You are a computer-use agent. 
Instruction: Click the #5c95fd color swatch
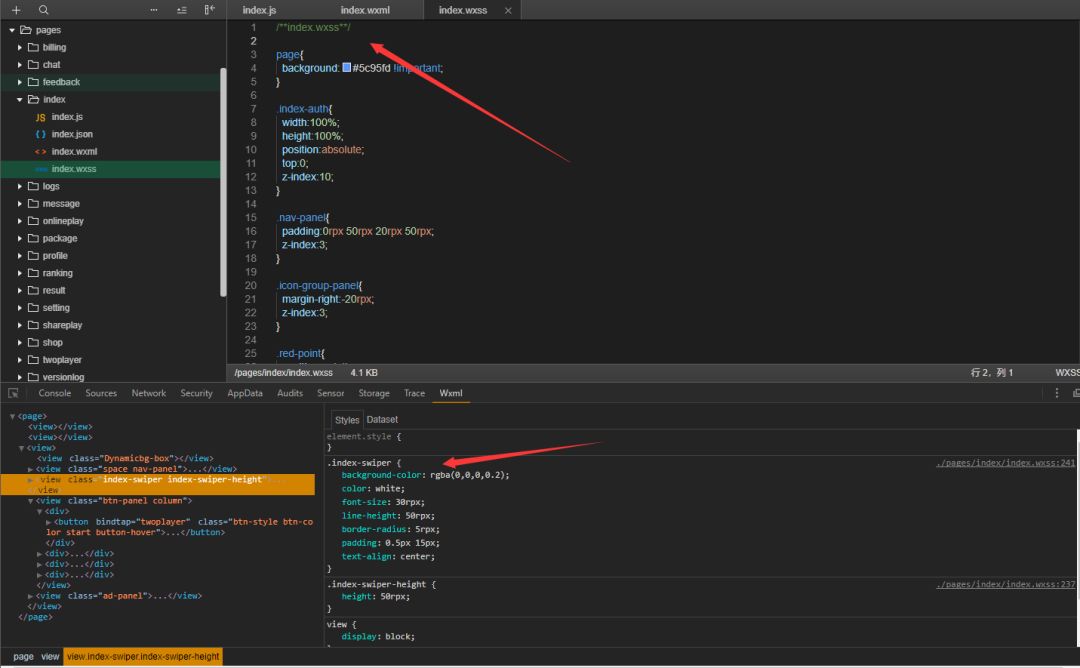tap(346, 67)
